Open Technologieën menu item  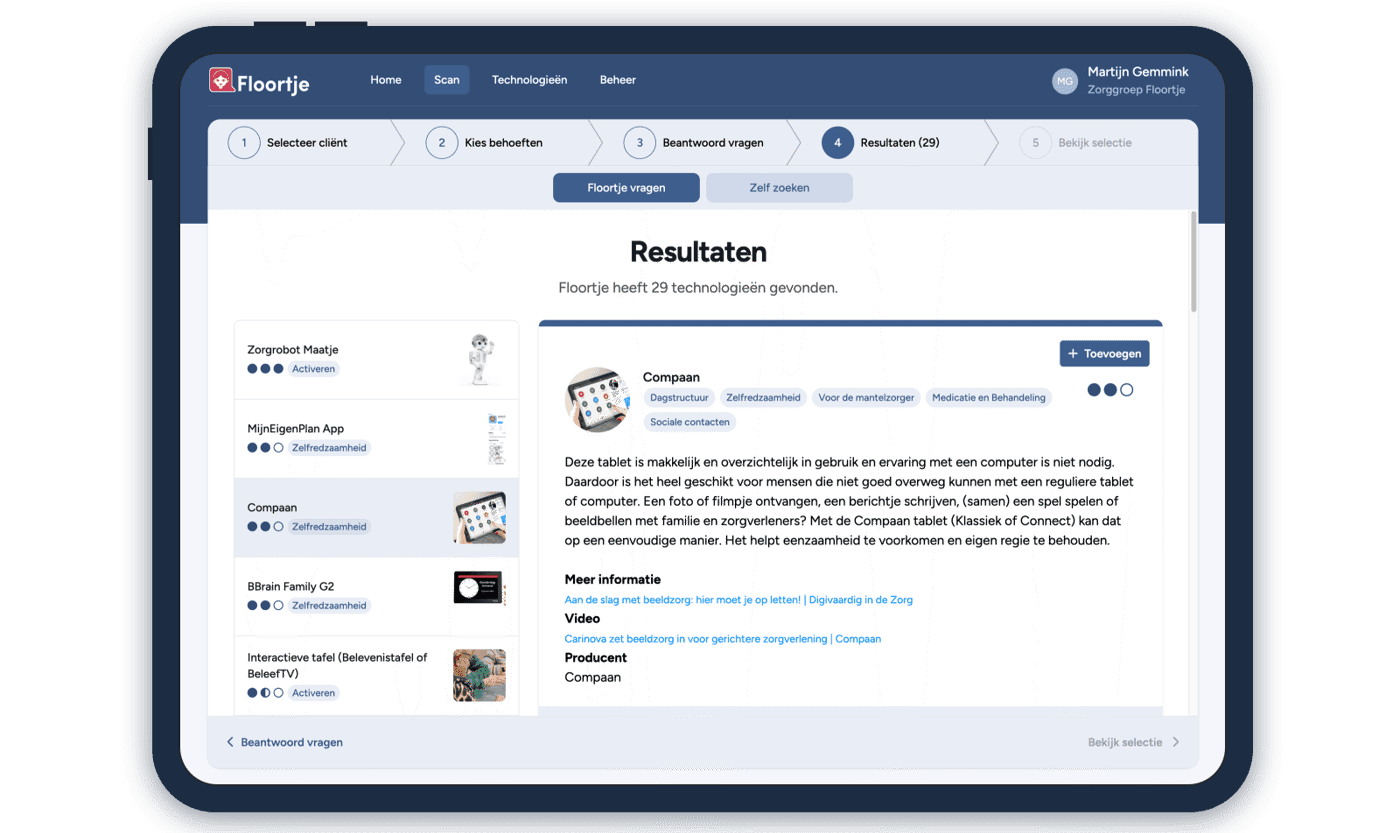pyautogui.click(x=529, y=80)
